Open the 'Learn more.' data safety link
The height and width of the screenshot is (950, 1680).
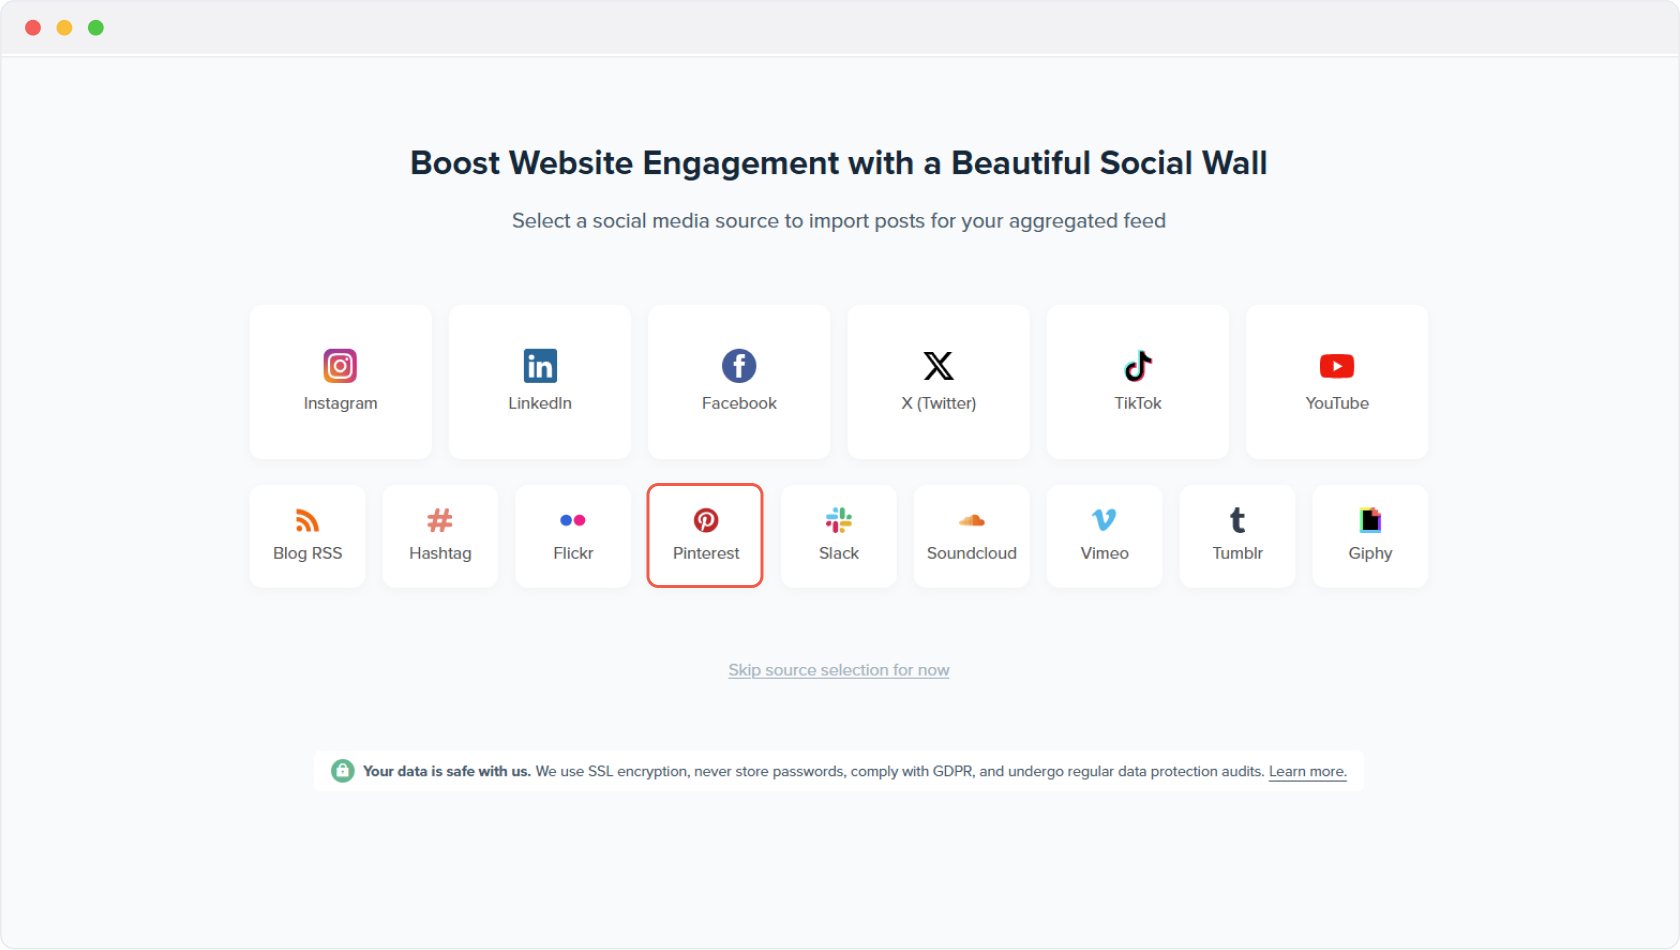coord(1307,771)
